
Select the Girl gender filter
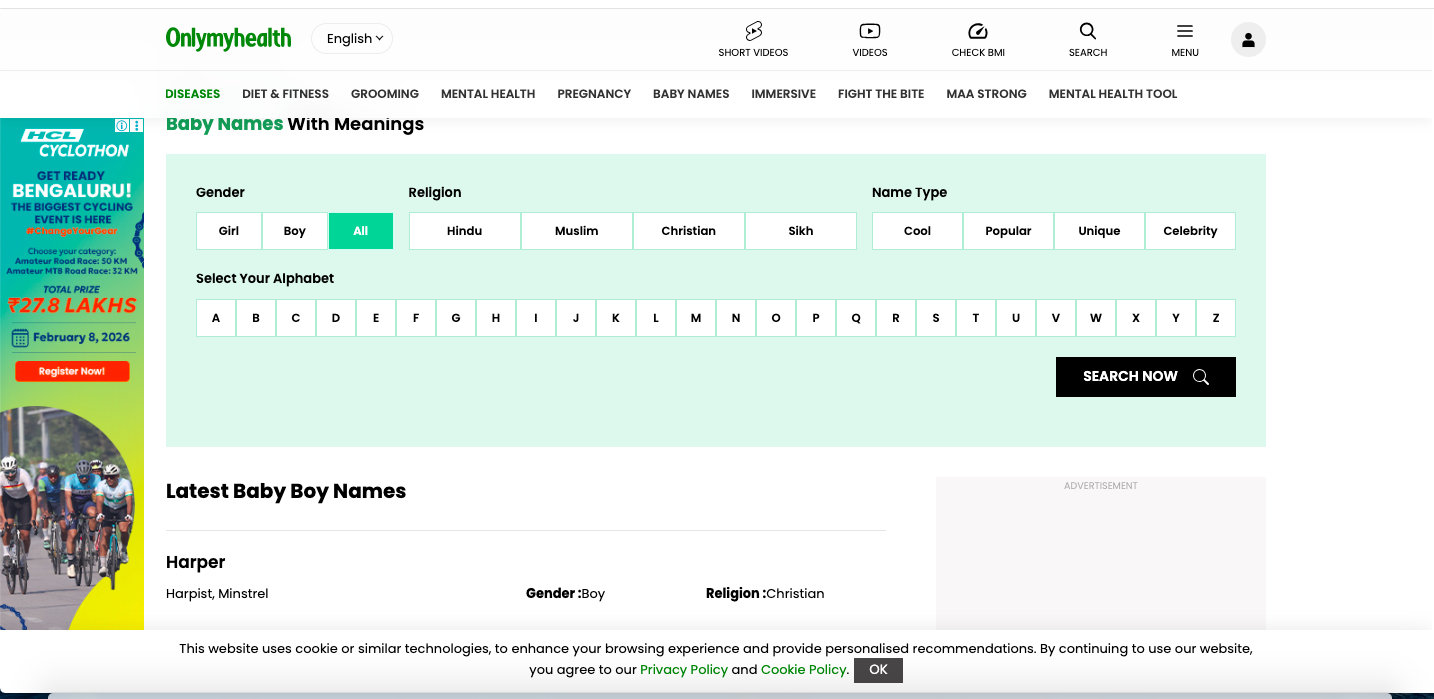229,231
